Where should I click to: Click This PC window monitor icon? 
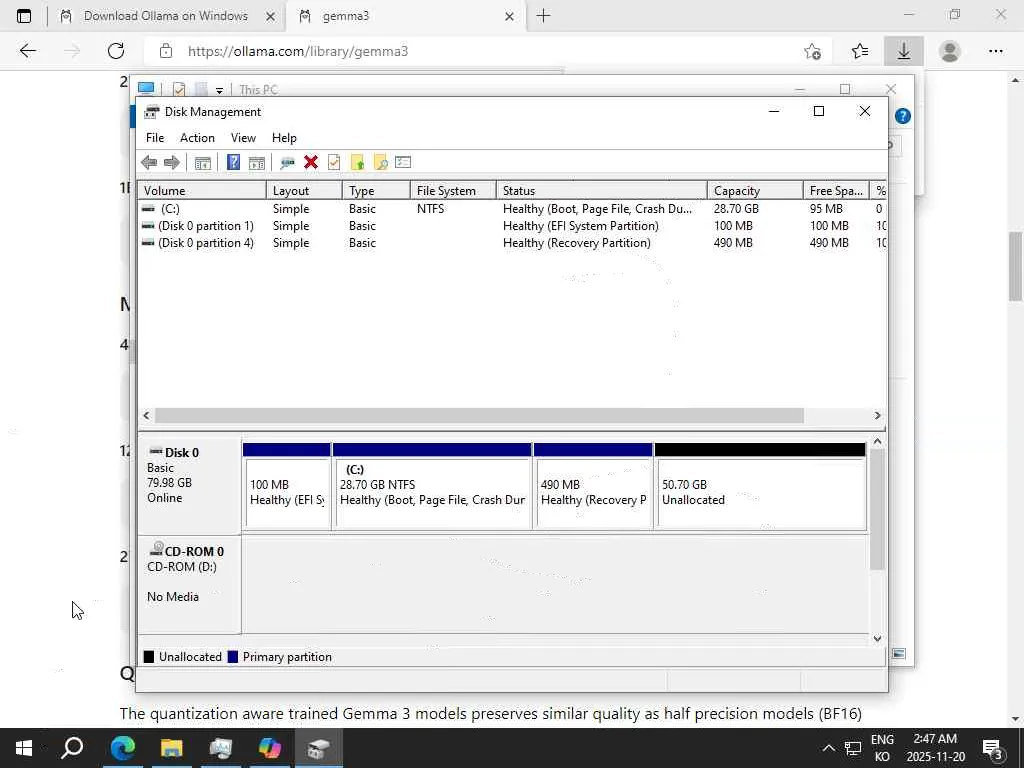point(146,89)
